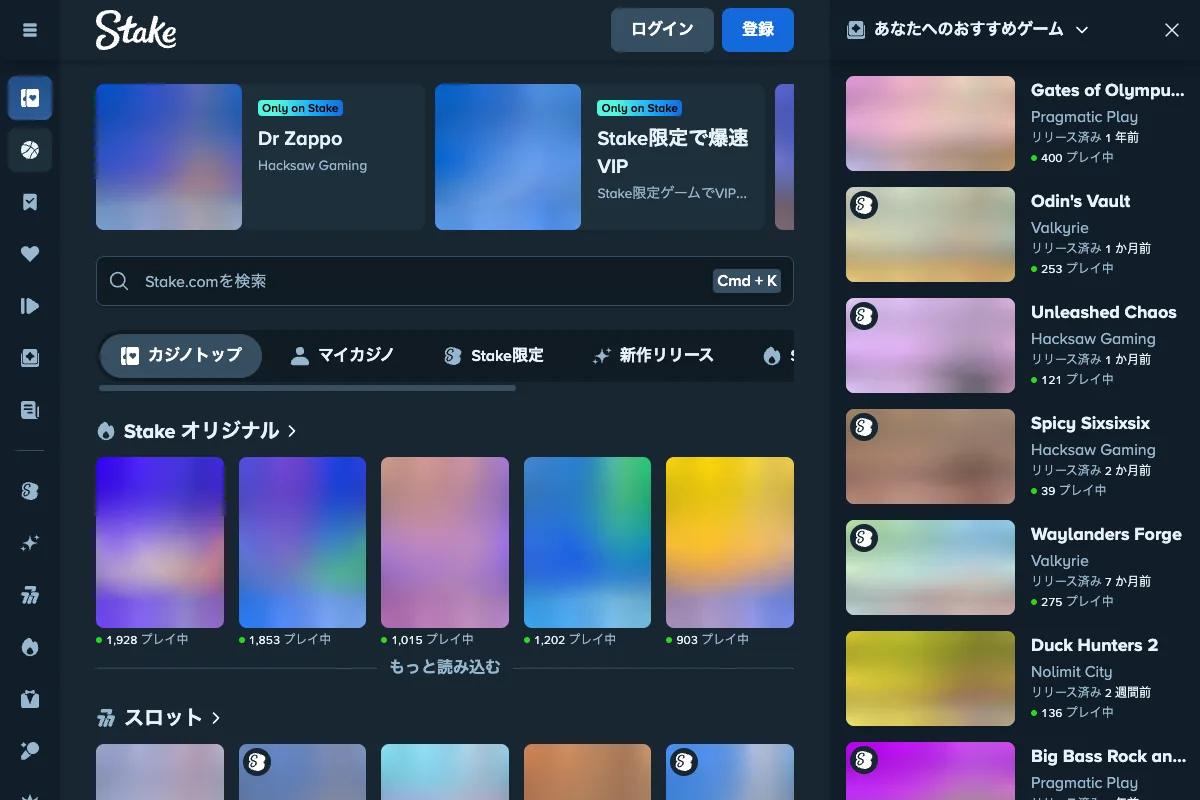Close the recommended games panel

click(1172, 30)
